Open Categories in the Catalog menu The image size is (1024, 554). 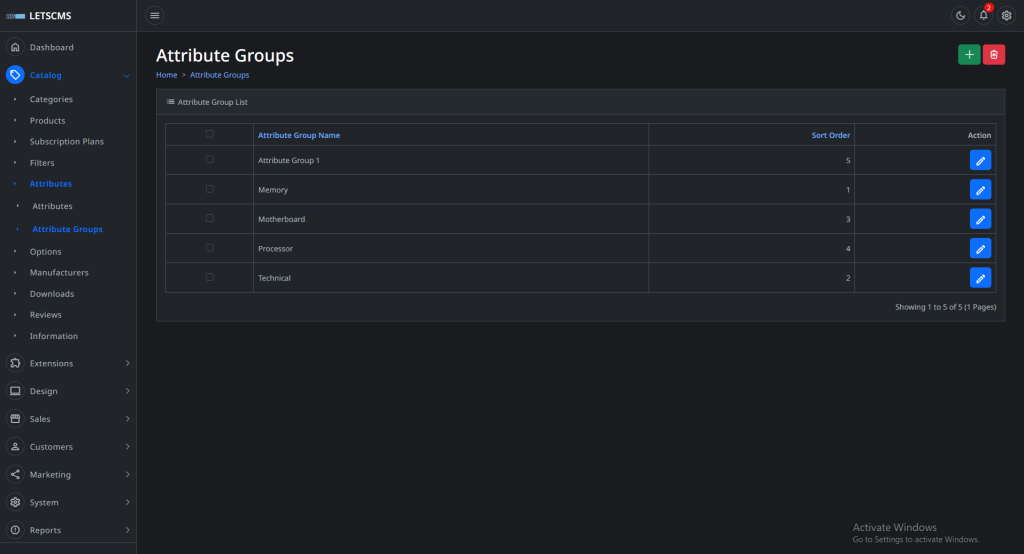[x=51, y=99]
